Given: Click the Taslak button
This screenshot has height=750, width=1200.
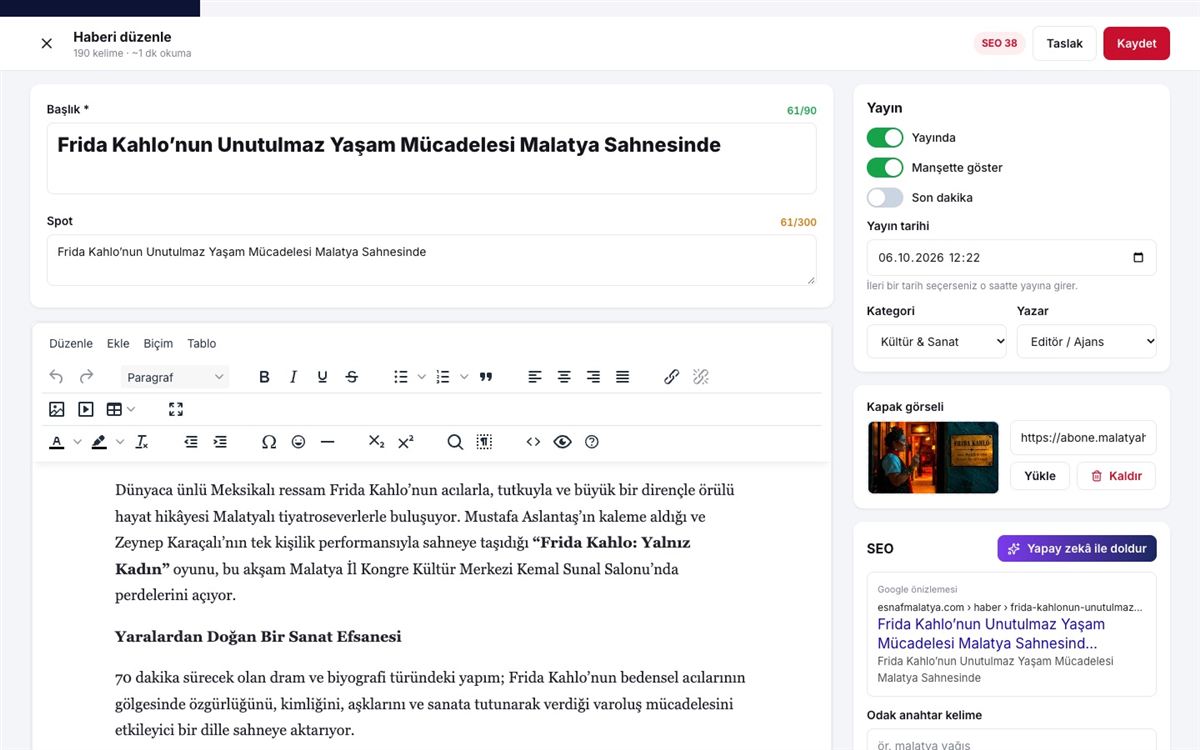Looking at the screenshot, I should pyautogui.click(x=1065, y=44).
